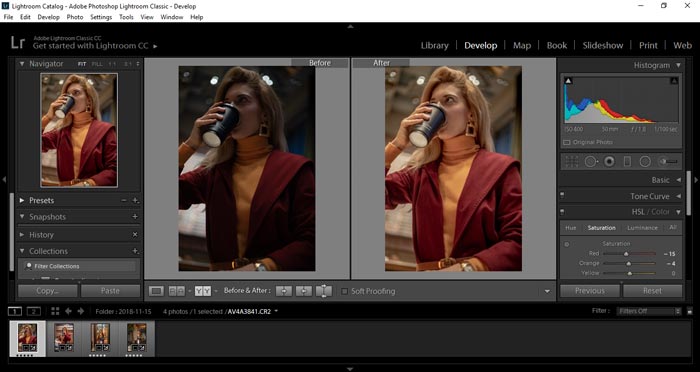Click the Previous button
This screenshot has width=700, height=372.
pos(590,291)
